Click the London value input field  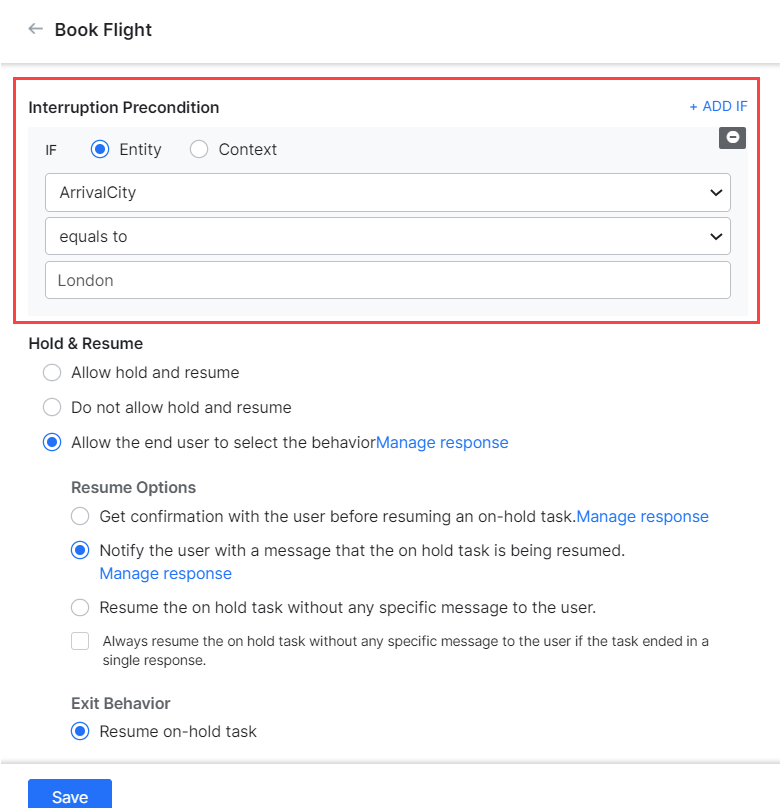388,280
